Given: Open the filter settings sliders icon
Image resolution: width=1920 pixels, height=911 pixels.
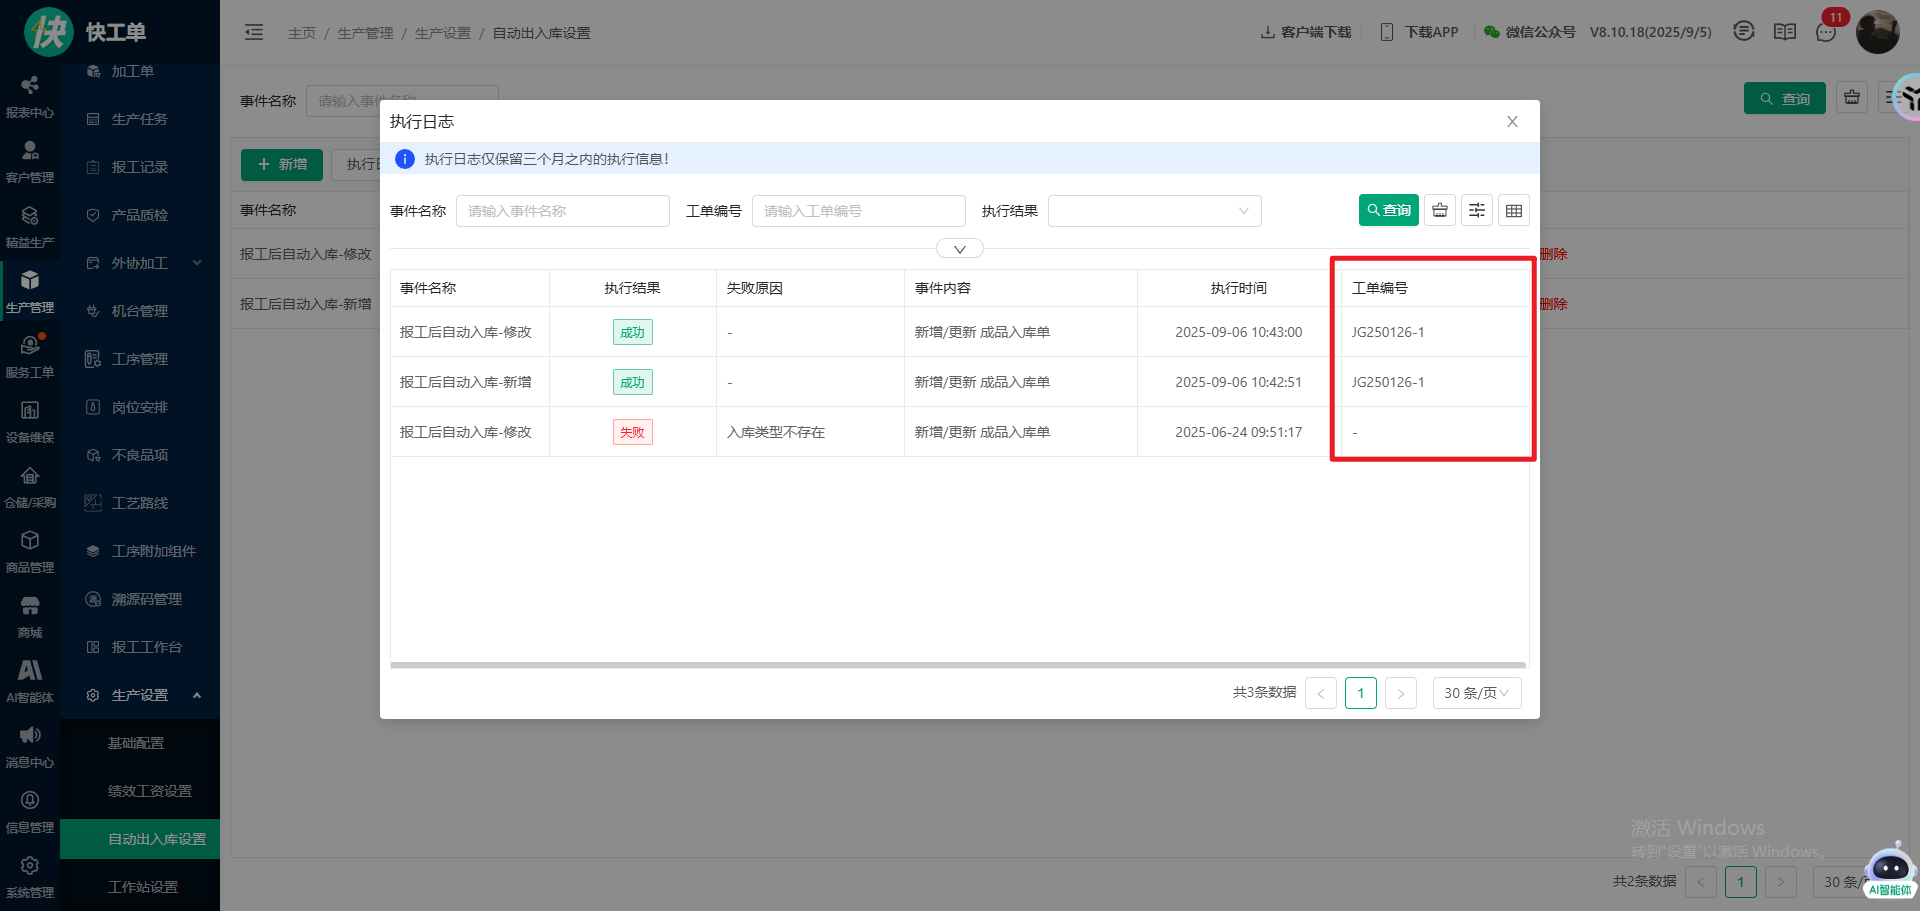Looking at the screenshot, I should click(x=1476, y=210).
